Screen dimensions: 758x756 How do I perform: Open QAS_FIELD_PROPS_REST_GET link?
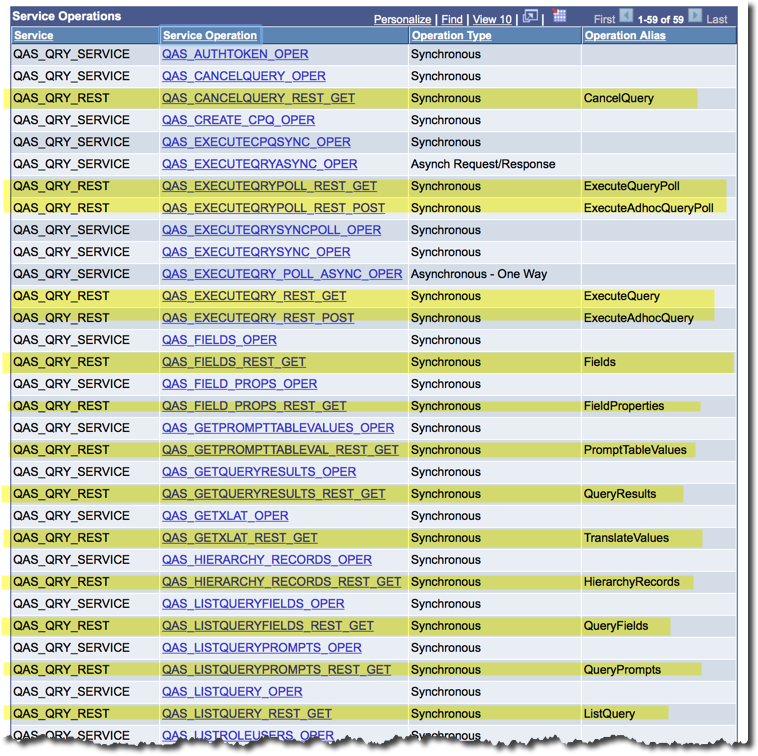254,406
